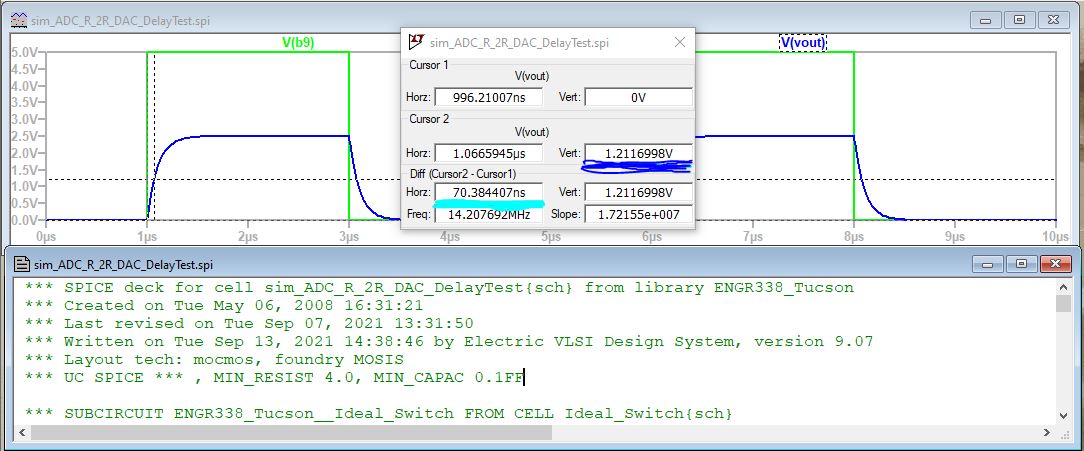Click the waveform window's title bar icon
1084x451 pixels.
[x=18, y=19]
